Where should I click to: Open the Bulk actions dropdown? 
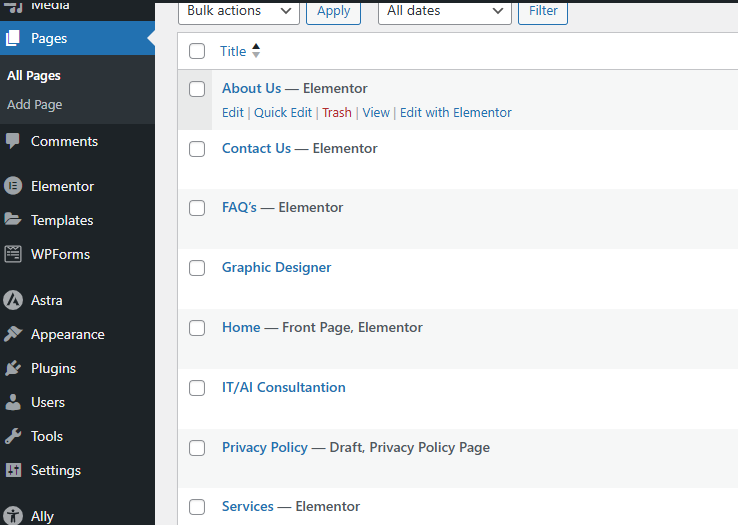click(238, 11)
